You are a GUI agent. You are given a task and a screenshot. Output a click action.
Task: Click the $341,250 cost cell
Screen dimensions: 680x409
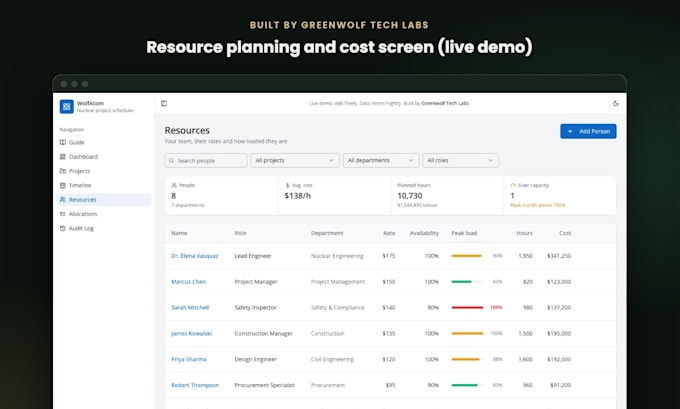[x=559, y=256]
